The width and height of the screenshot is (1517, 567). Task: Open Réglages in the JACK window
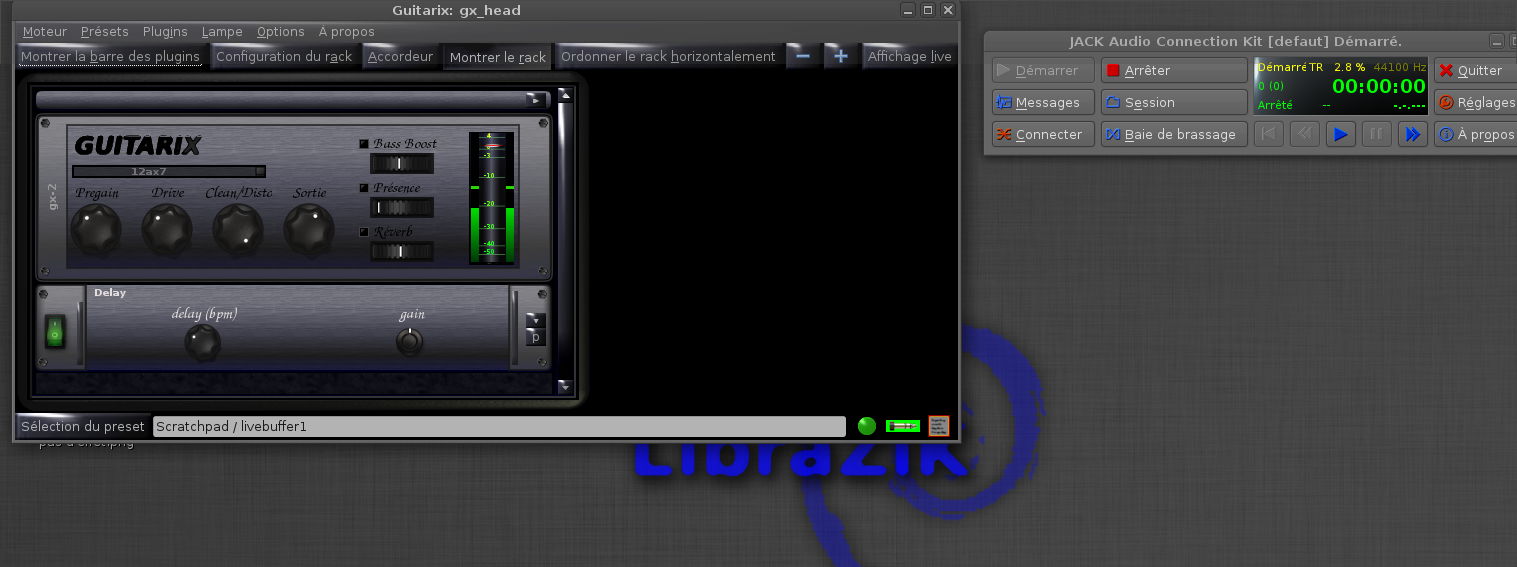click(x=1475, y=102)
